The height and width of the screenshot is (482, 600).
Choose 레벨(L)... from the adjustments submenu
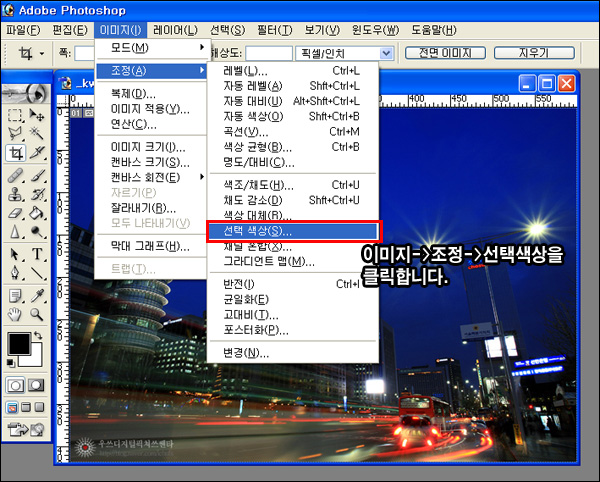pos(294,71)
